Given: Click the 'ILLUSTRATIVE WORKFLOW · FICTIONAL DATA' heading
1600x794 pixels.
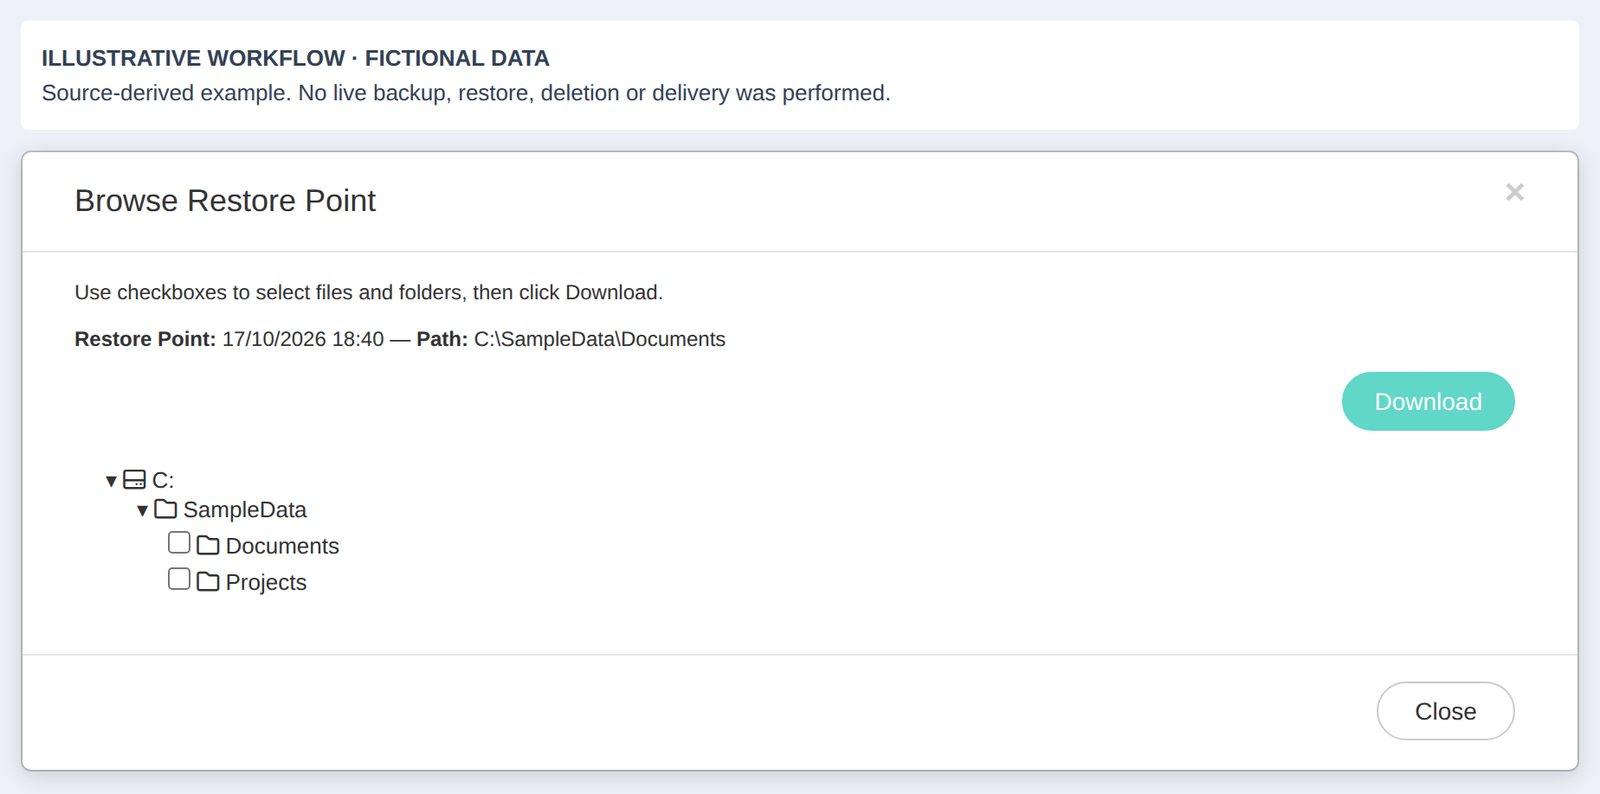Looking at the screenshot, I should pos(295,58).
